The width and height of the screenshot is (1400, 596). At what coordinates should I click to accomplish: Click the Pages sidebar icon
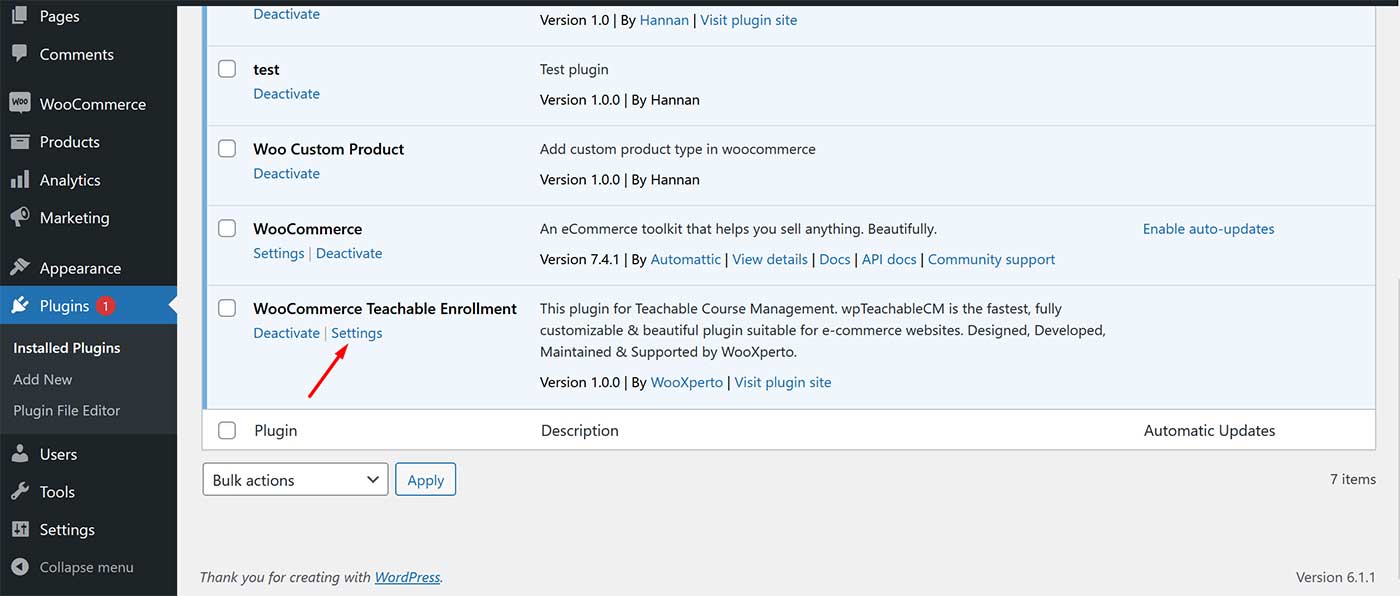point(19,16)
